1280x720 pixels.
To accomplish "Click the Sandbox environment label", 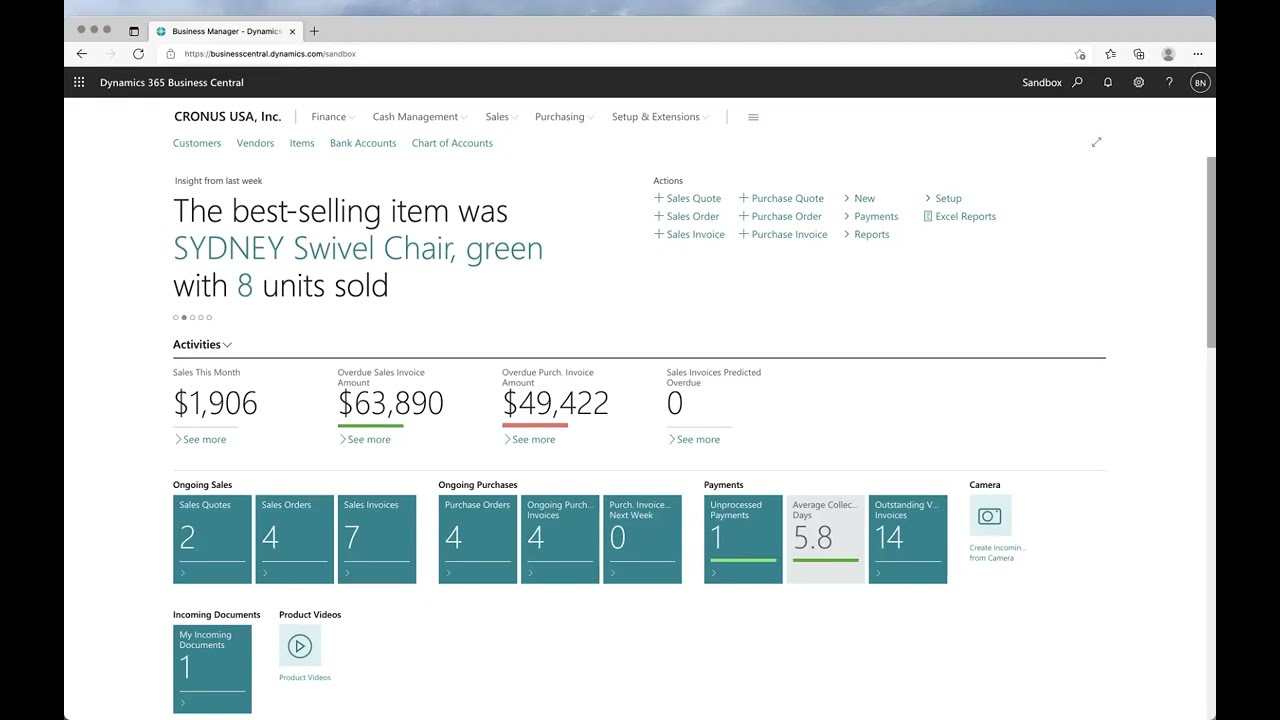I will [x=1041, y=83].
